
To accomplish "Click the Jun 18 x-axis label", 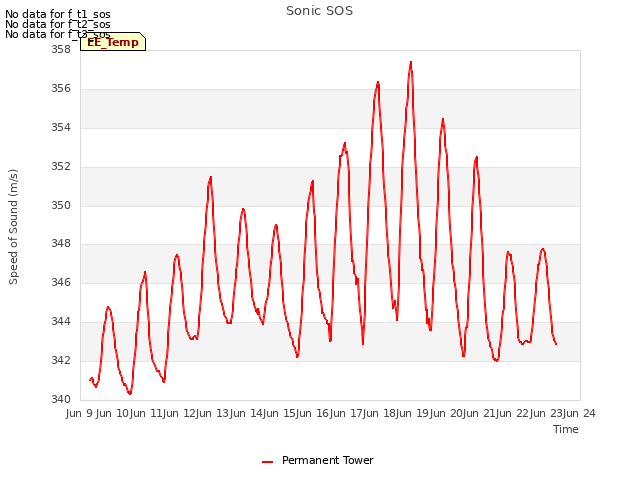I will [x=378, y=413].
